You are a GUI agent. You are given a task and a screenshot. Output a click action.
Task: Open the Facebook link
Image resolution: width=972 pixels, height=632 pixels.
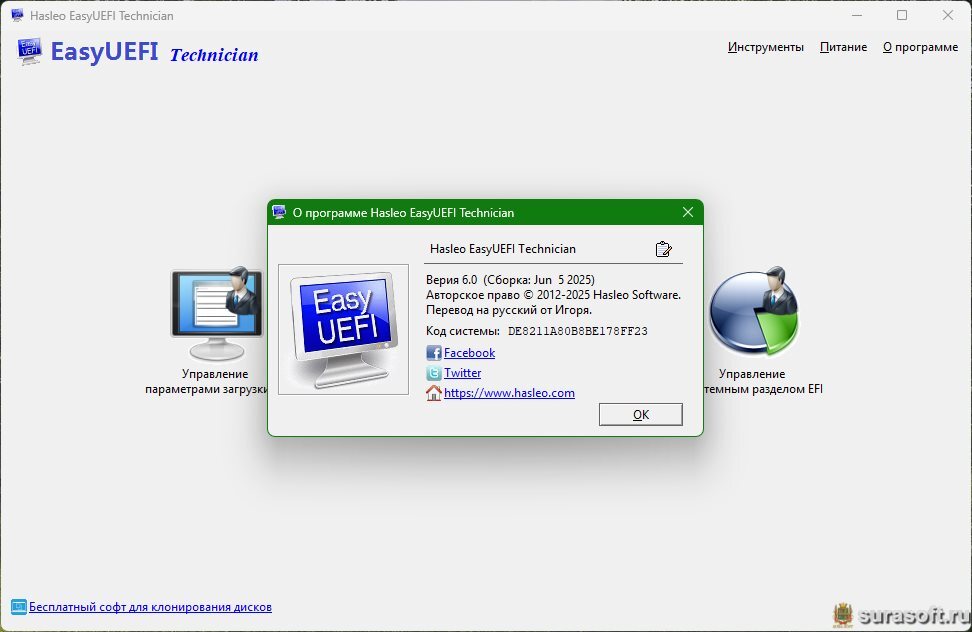click(469, 353)
